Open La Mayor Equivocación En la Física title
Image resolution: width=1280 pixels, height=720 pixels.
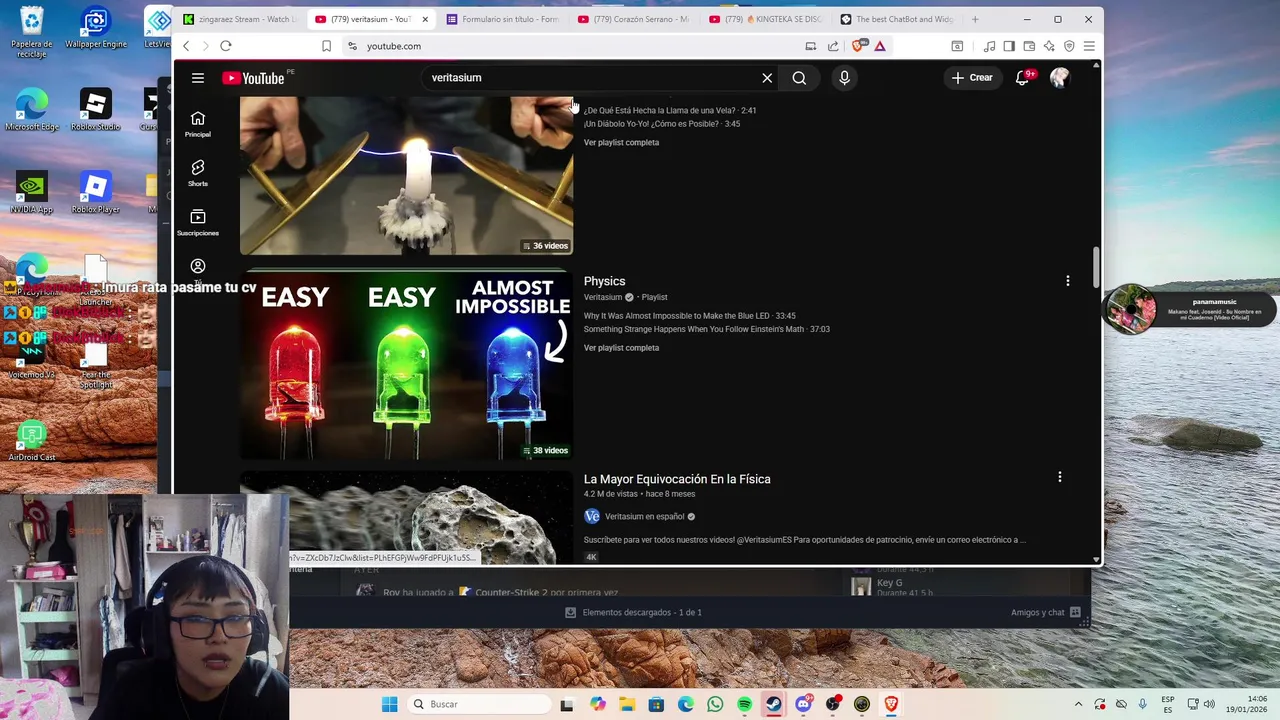point(677,479)
